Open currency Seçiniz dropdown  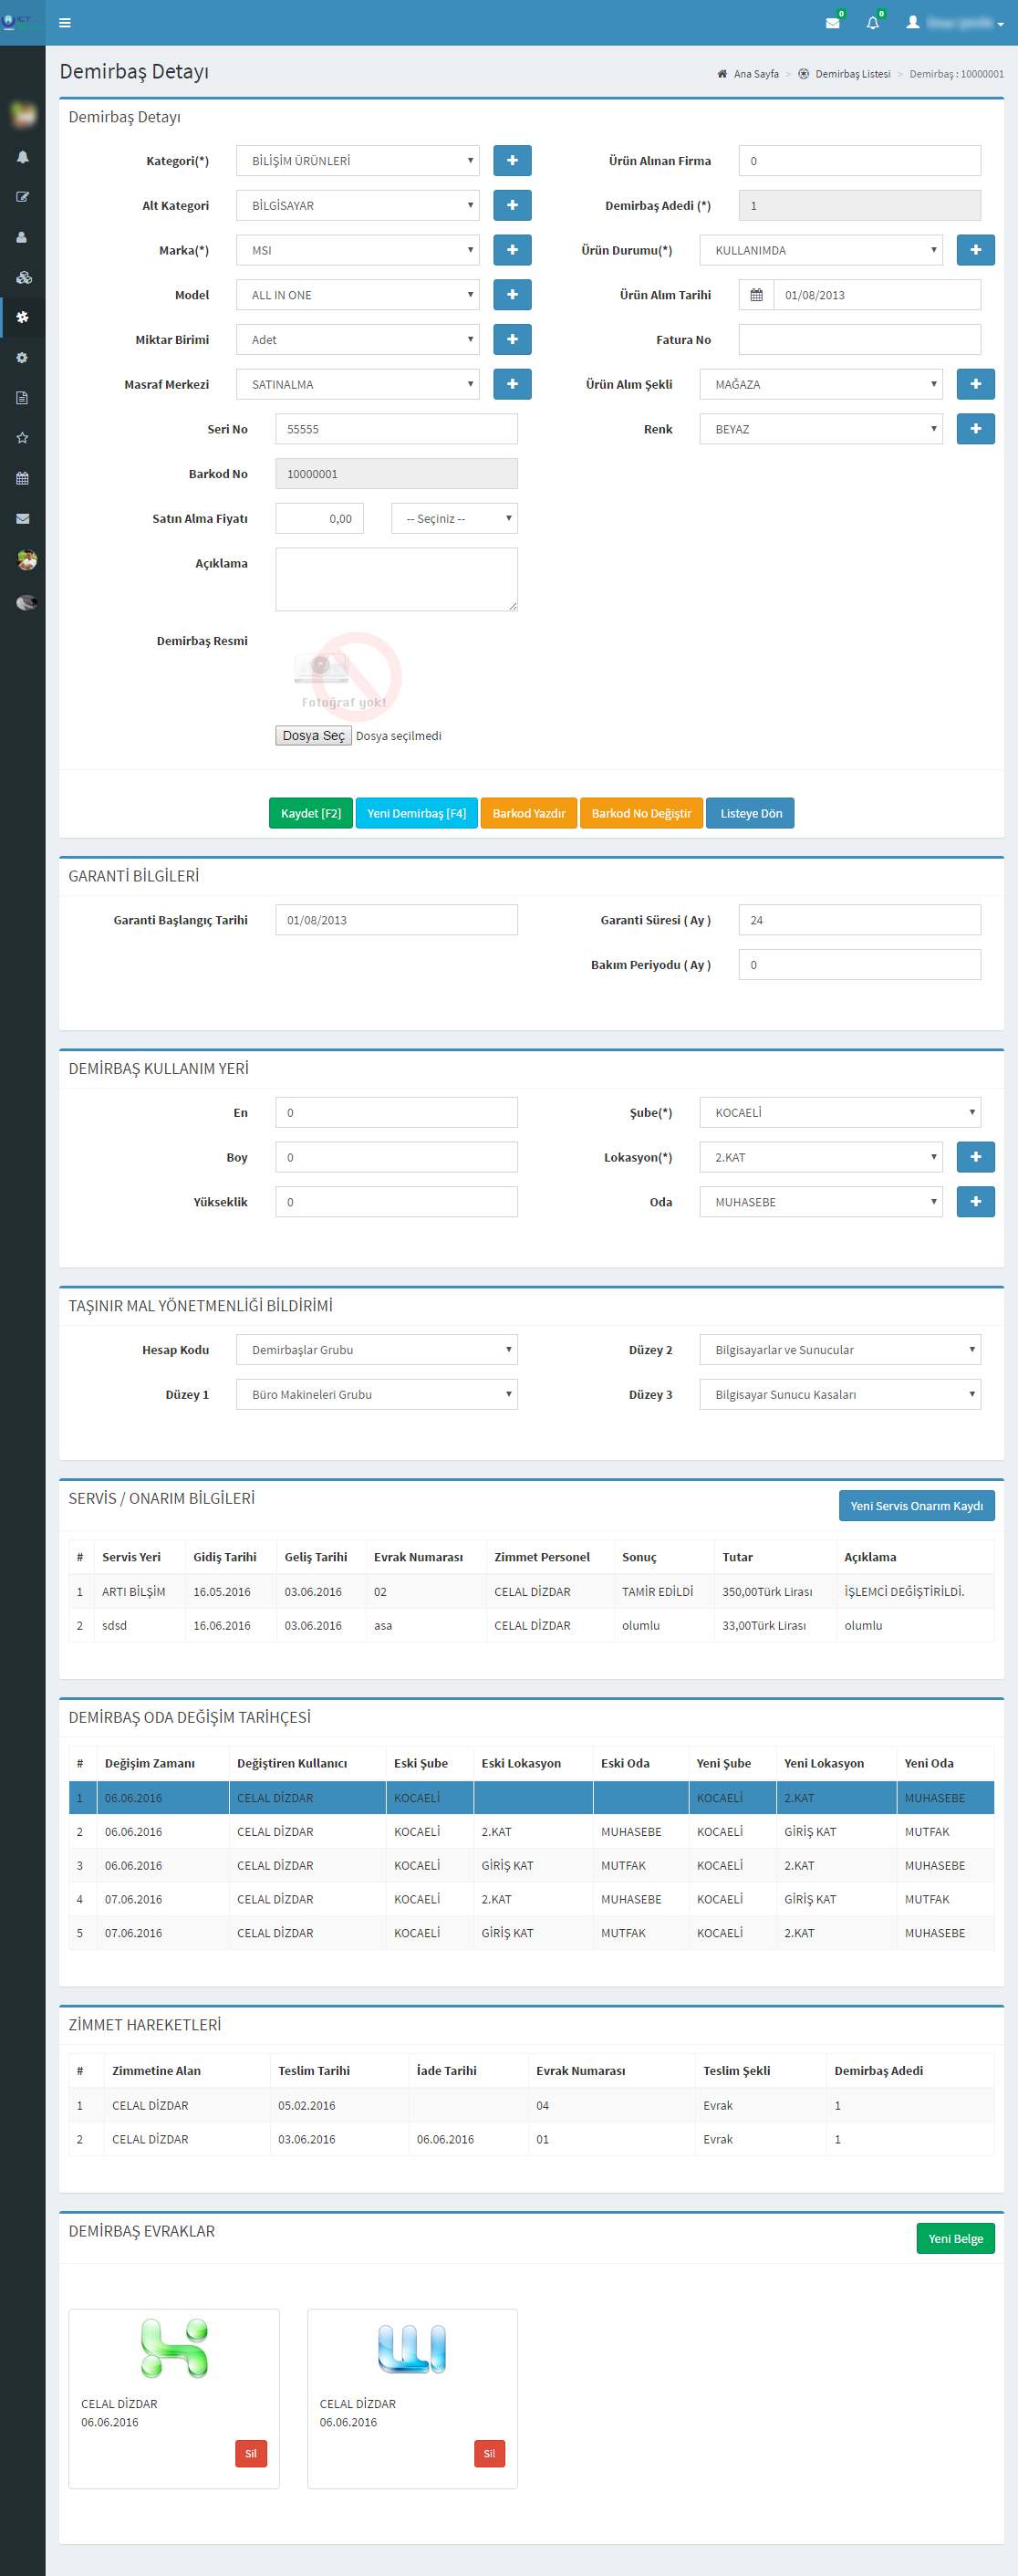[454, 519]
